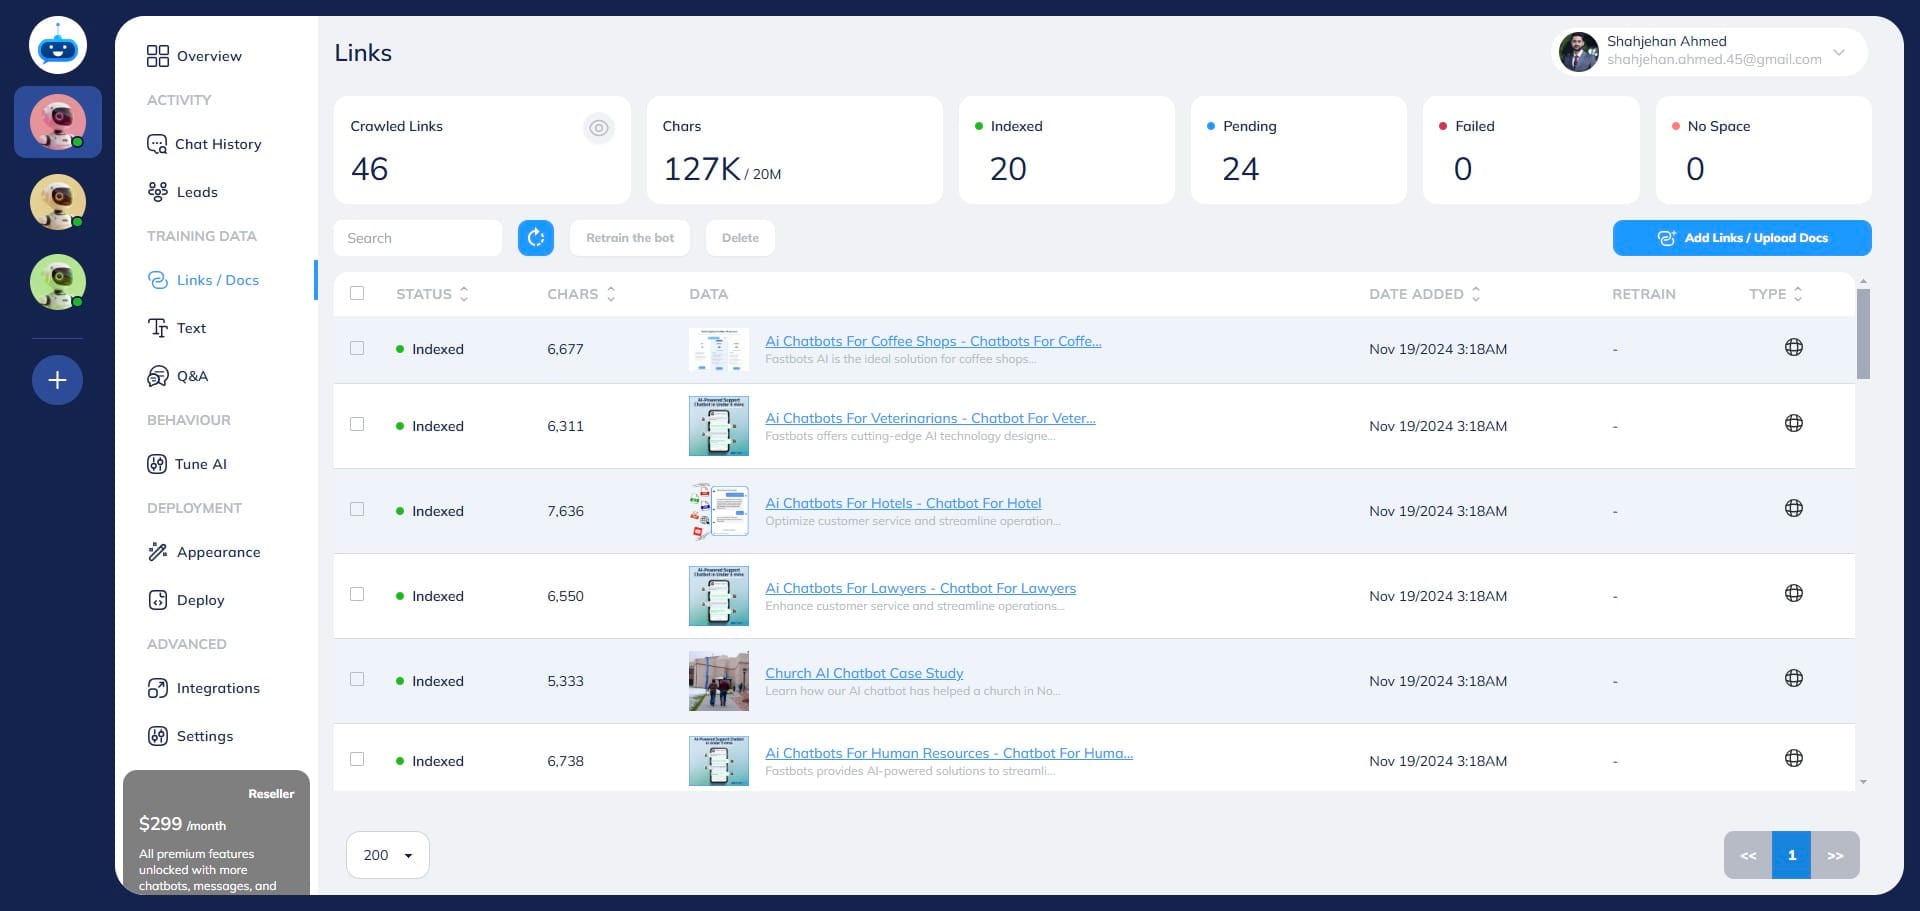The height and width of the screenshot is (911, 1920).
Task: Open the Tune AI behaviour settings
Action: [x=199, y=464]
